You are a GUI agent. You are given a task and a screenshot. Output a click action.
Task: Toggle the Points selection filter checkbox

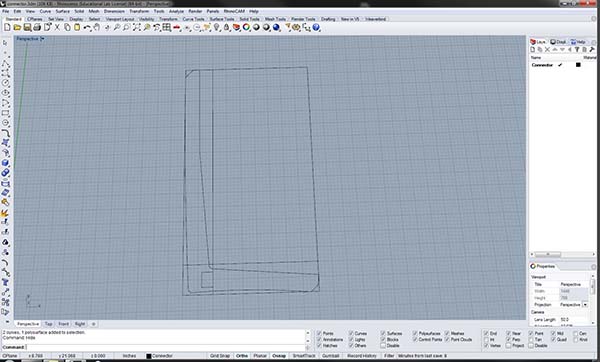319,334
